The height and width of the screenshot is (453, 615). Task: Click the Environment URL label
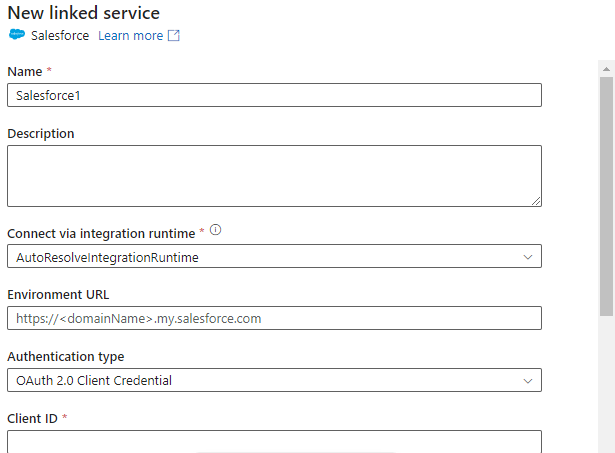pyautogui.click(x=58, y=295)
